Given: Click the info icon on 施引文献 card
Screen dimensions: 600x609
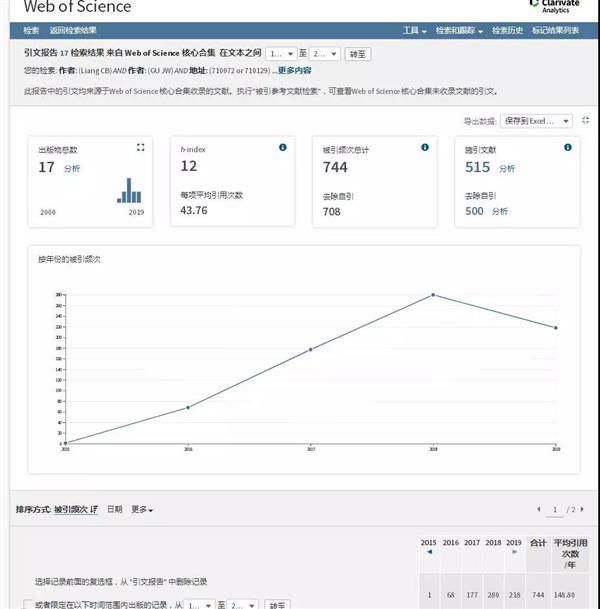Looking at the screenshot, I should coord(567,147).
